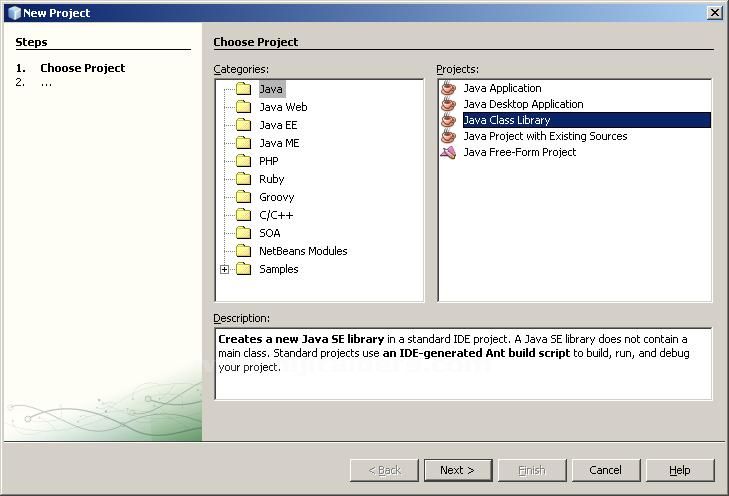This screenshot has width=729, height=496.
Task: Click the Java ME folder icon
Action: pyautogui.click(x=243, y=143)
